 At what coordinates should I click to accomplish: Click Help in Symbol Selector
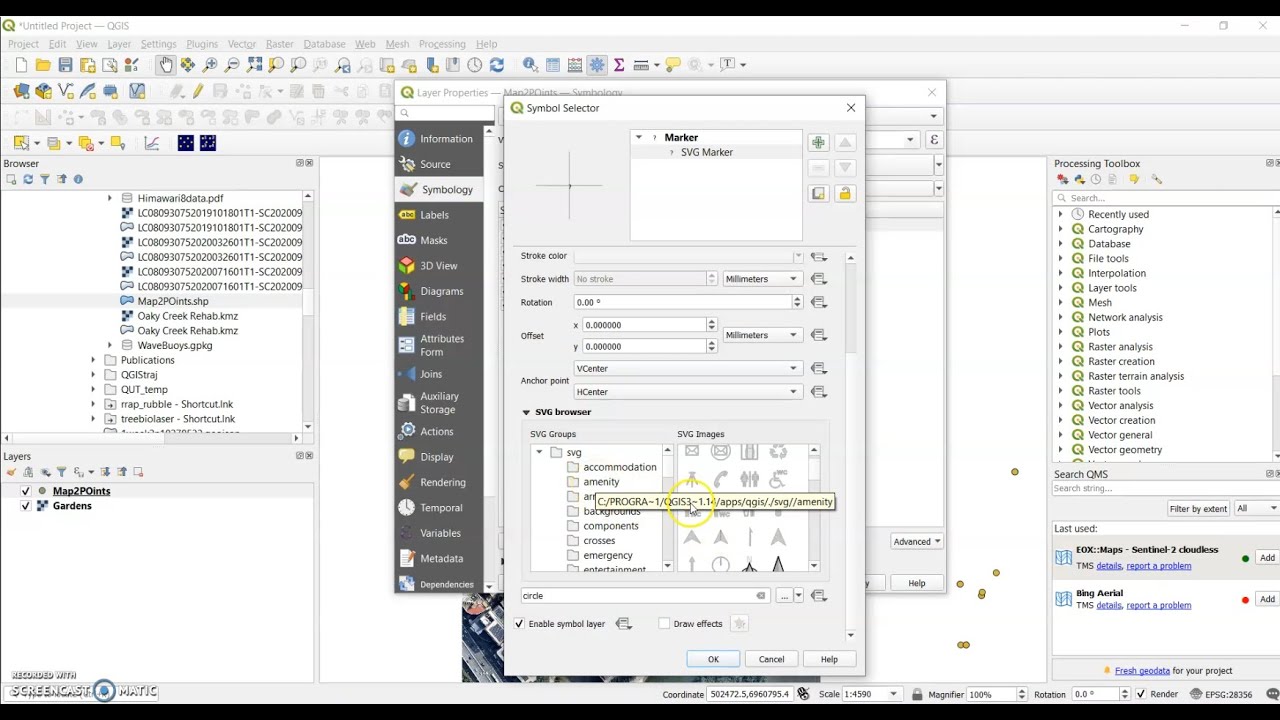pos(829,659)
